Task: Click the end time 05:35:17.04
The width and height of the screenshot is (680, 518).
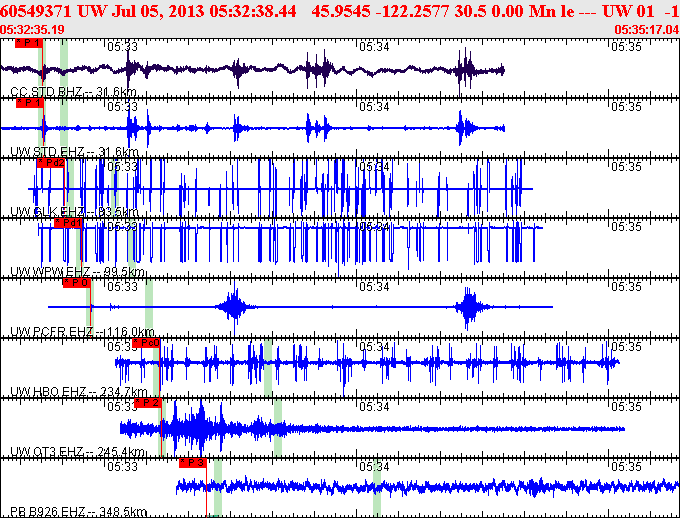Action: 647,30
